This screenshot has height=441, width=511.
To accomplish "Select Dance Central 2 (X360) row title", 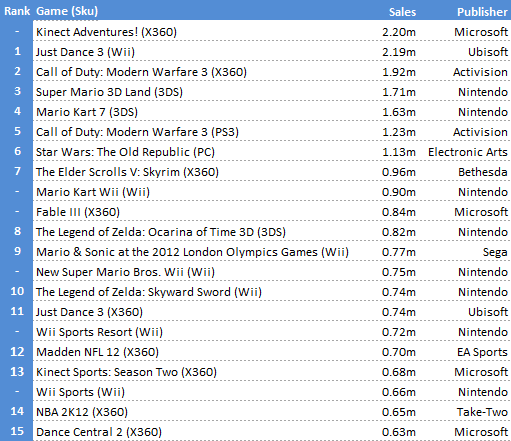I will 99,432.
